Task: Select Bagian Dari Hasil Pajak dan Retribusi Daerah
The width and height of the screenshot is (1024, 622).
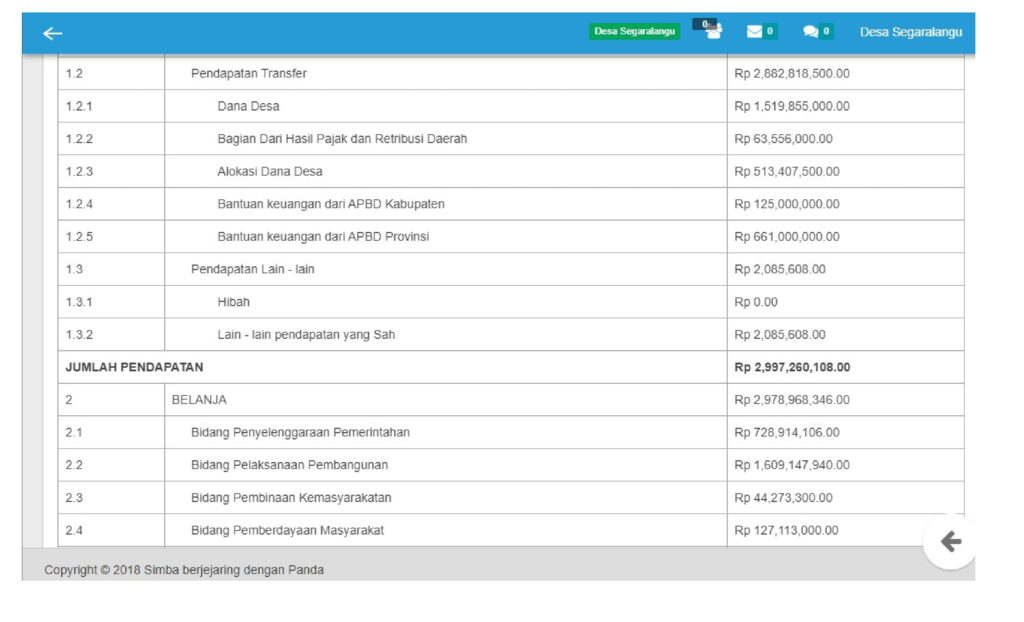Action: (x=342, y=139)
